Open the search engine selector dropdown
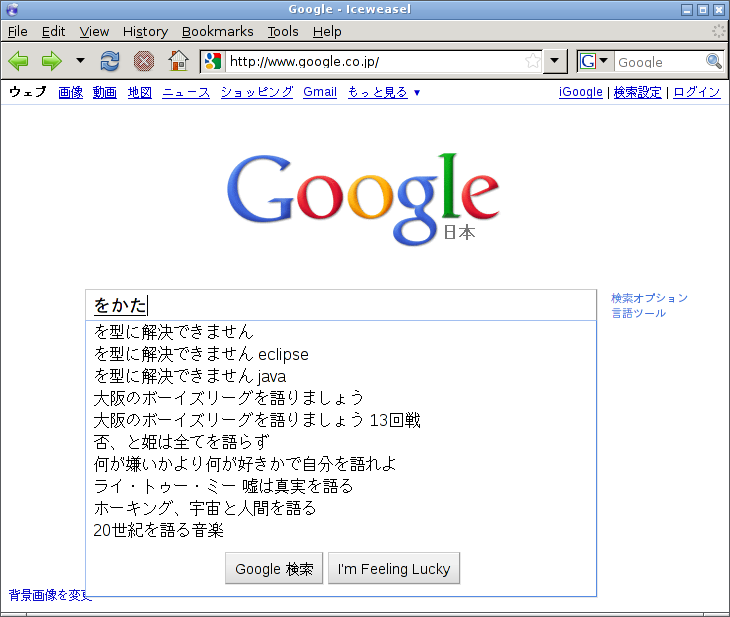Image resolution: width=730 pixels, height=617 pixels. (595, 61)
